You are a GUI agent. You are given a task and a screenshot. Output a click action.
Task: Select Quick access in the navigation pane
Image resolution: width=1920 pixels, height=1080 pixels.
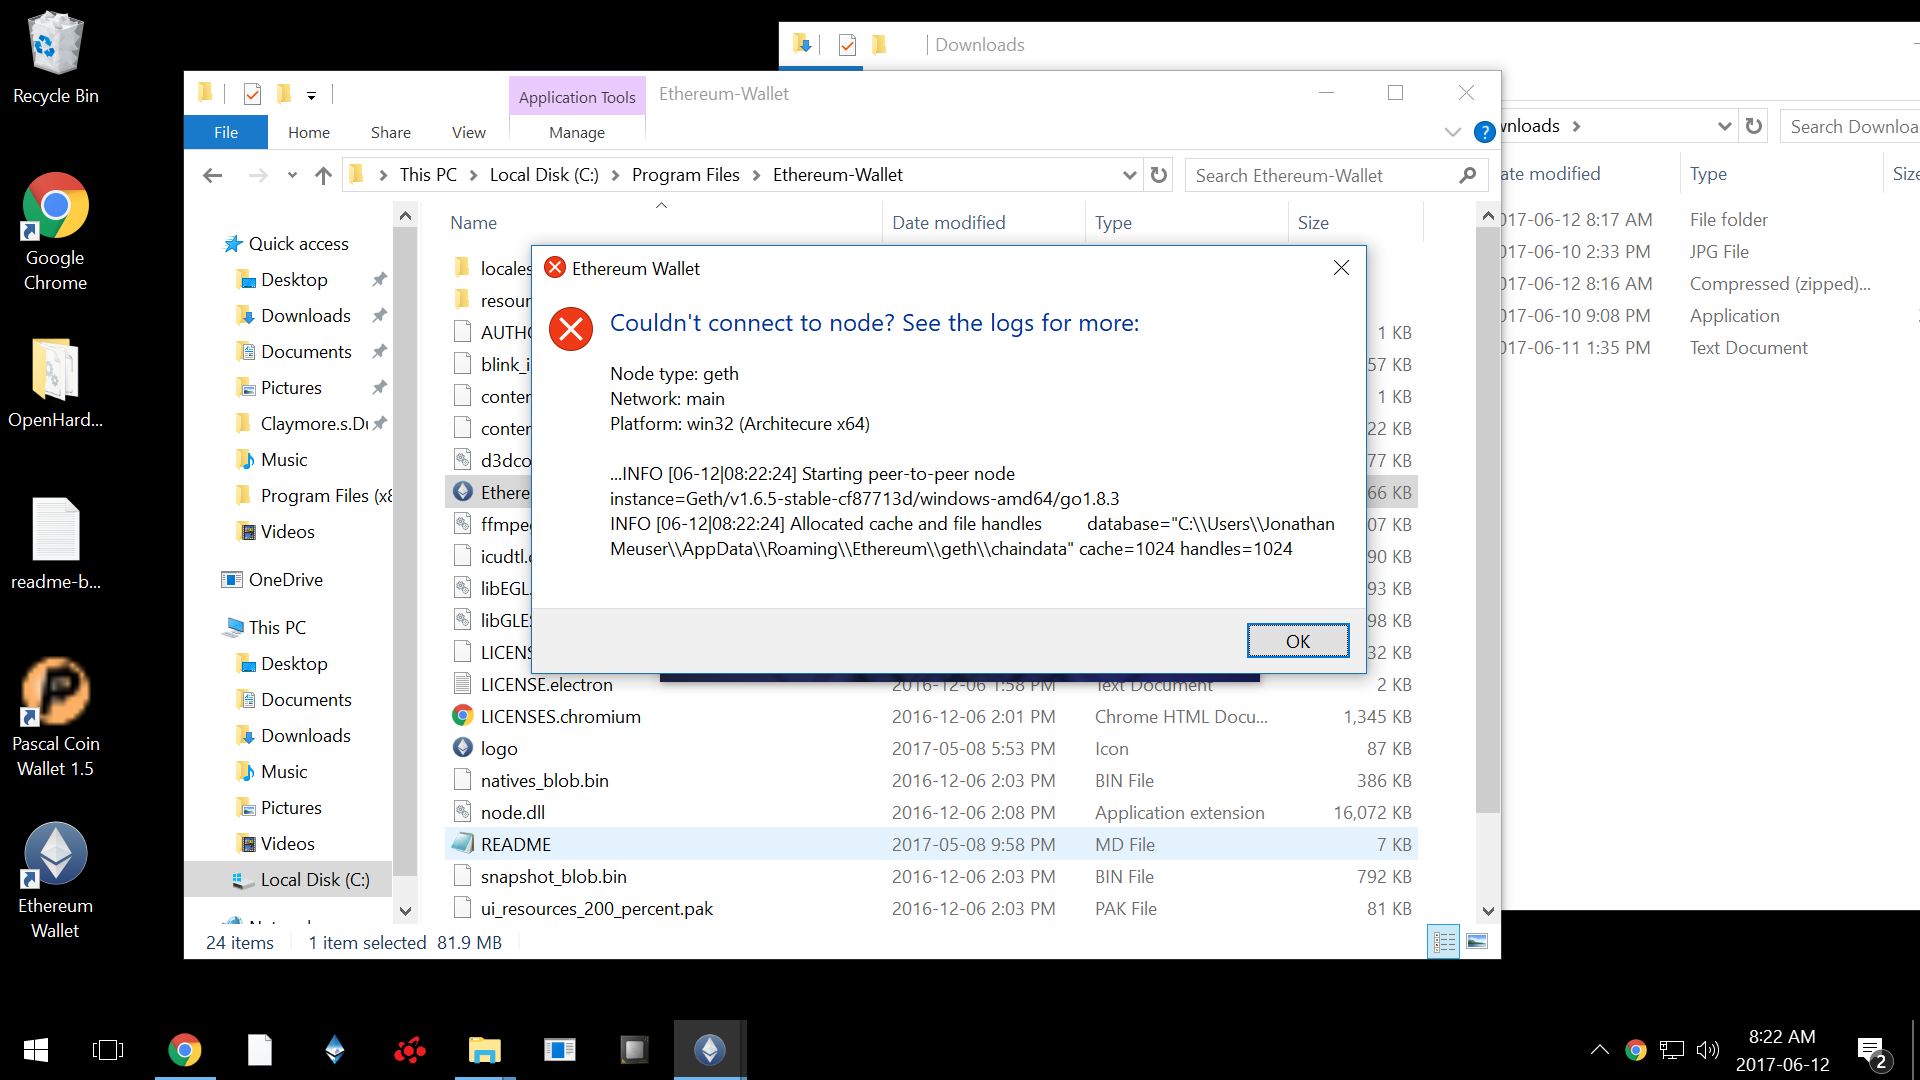tap(298, 244)
